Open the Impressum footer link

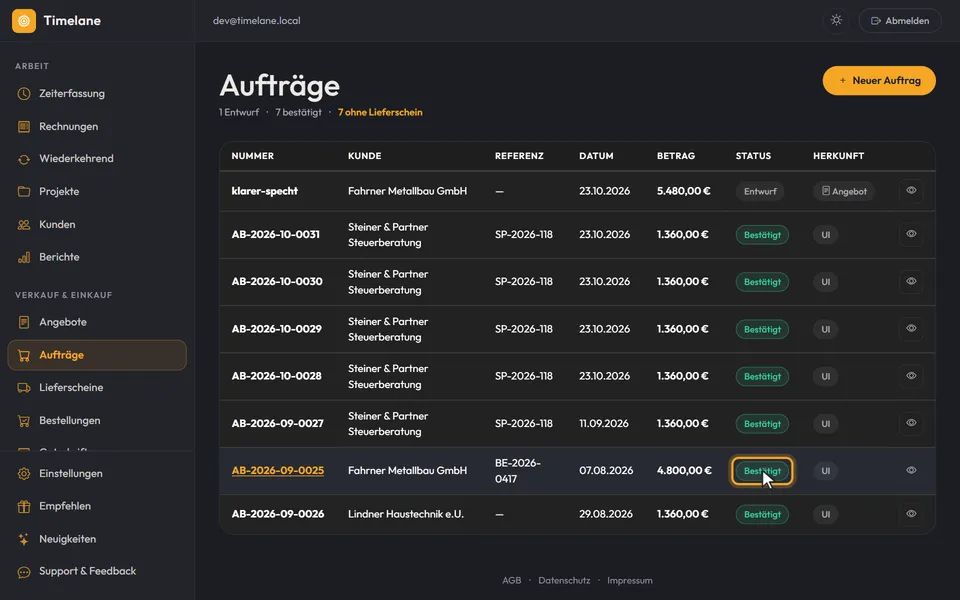pyautogui.click(x=629, y=580)
